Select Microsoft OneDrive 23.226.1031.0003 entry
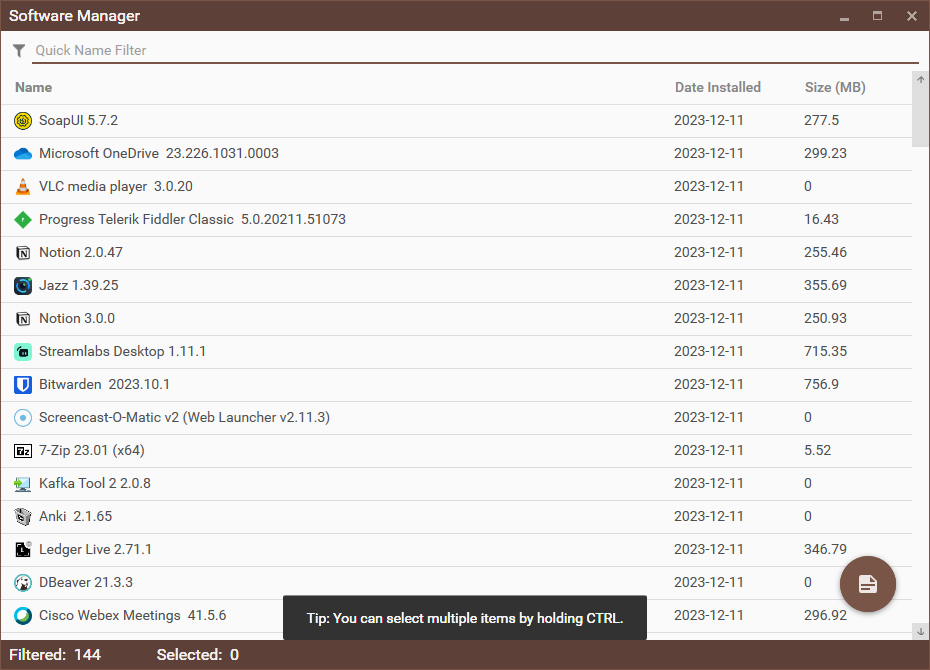Screen dimensions: 930x670 pyautogui.click(x=158, y=154)
